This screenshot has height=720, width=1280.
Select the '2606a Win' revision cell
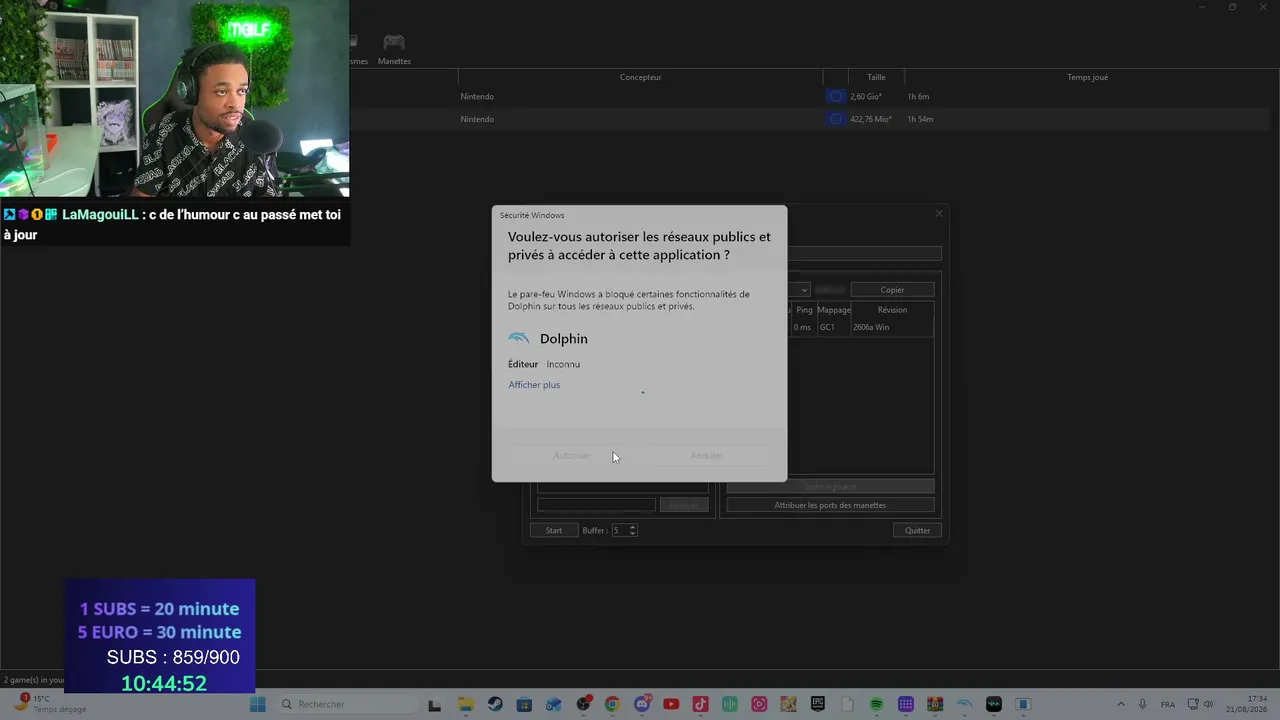click(x=871, y=328)
